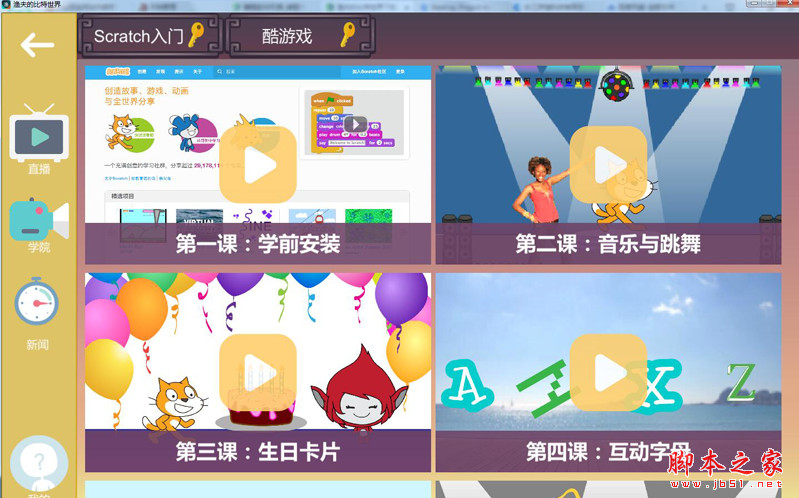Click the small play icon on Scratch code preview
799x498 pixels.
355,124
